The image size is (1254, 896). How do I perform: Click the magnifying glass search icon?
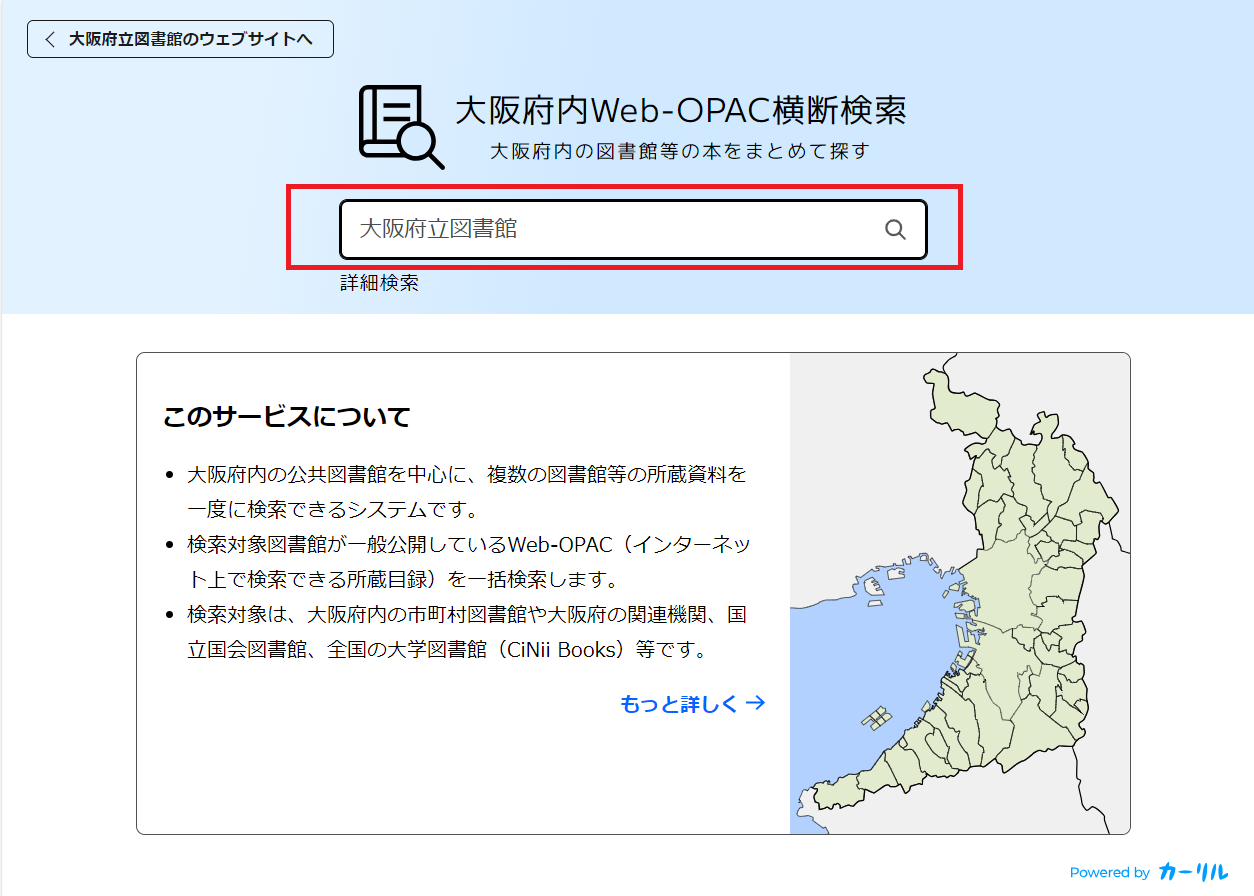pyautogui.click(x=895, y=230)
